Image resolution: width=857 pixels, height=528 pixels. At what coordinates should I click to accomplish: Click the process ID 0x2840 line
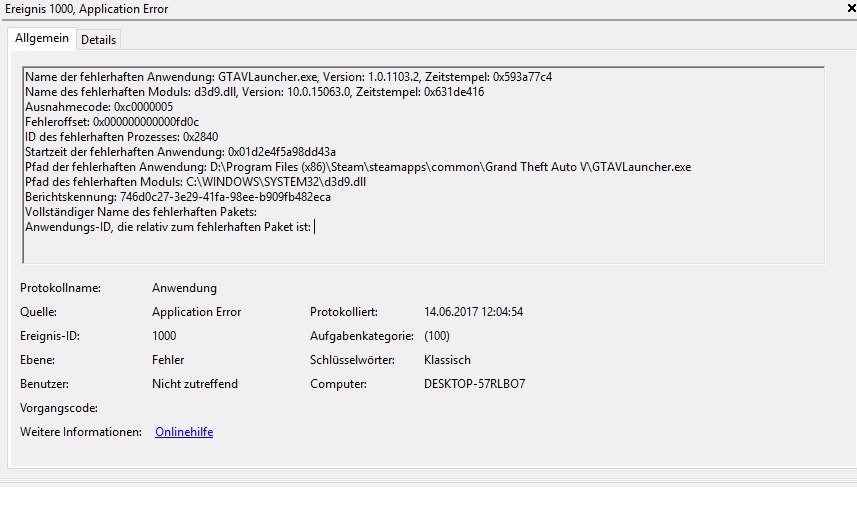tap(122, 137)
